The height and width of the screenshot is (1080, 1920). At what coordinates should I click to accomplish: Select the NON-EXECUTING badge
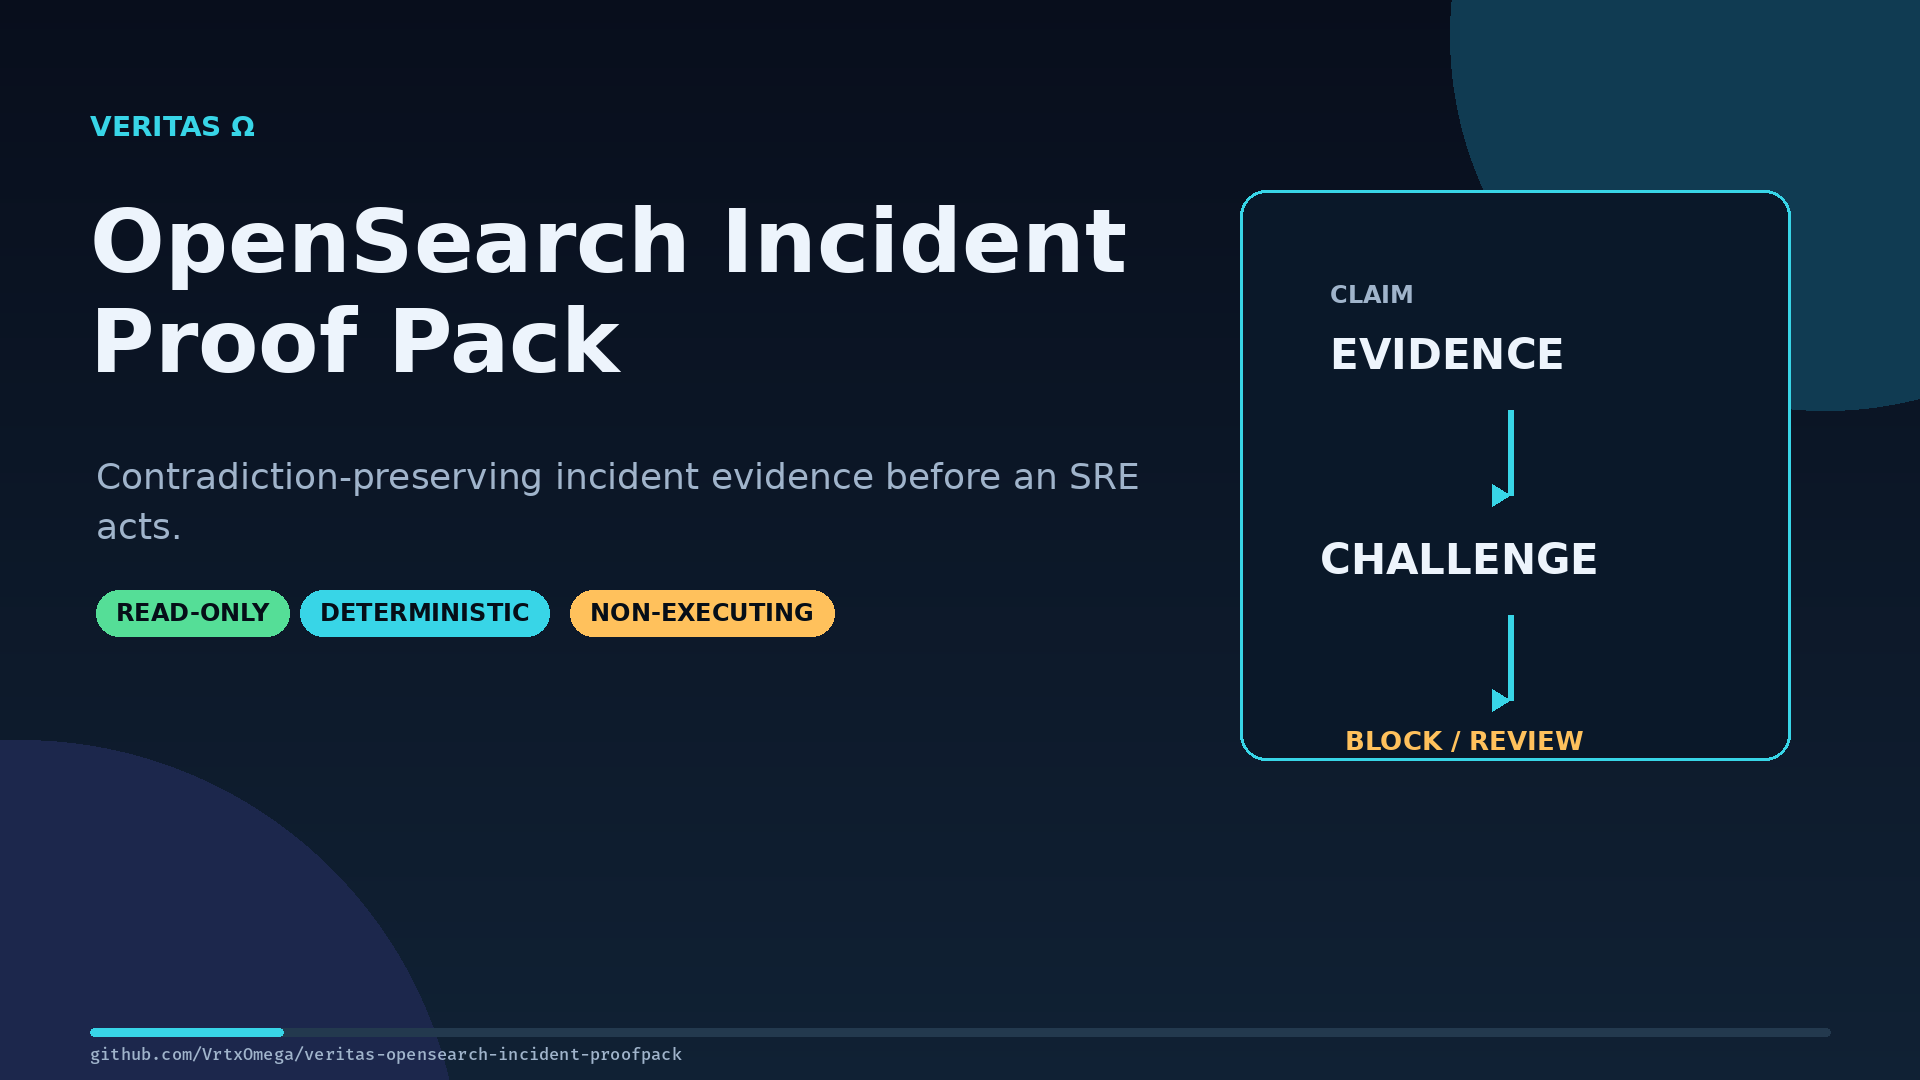click(702, 613)
